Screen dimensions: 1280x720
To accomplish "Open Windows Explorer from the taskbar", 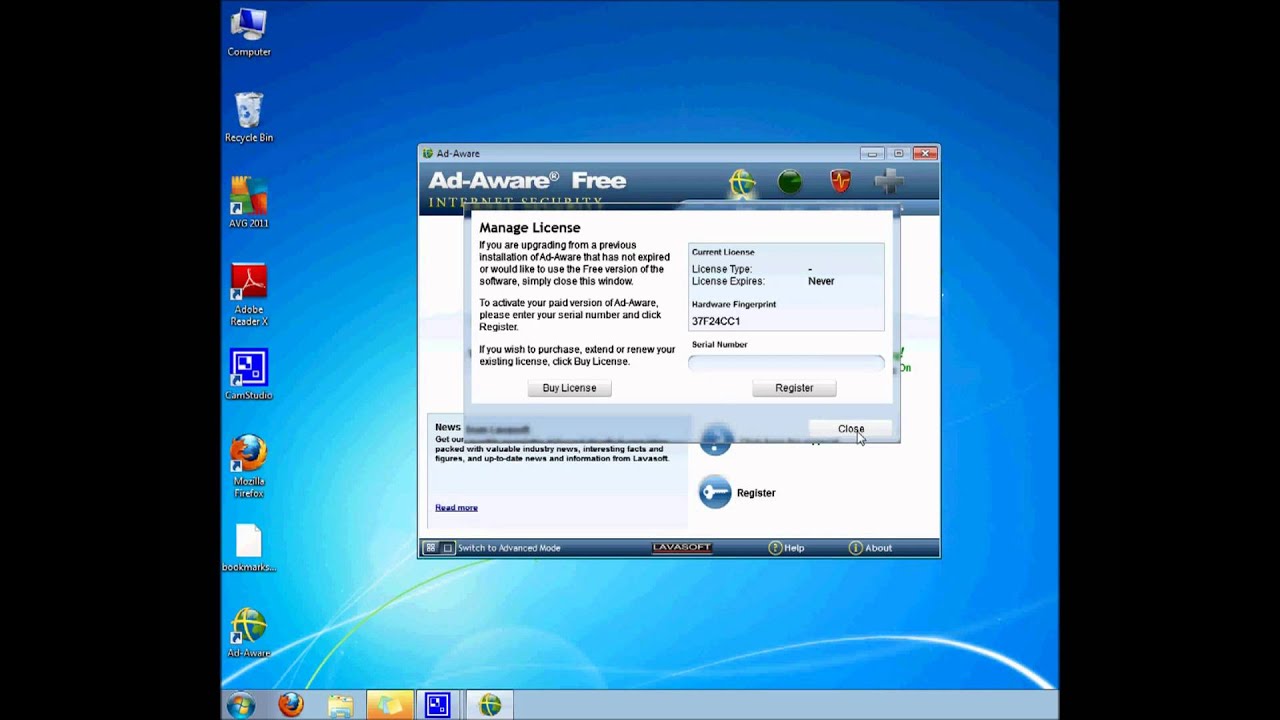I will tap(341, 705).
